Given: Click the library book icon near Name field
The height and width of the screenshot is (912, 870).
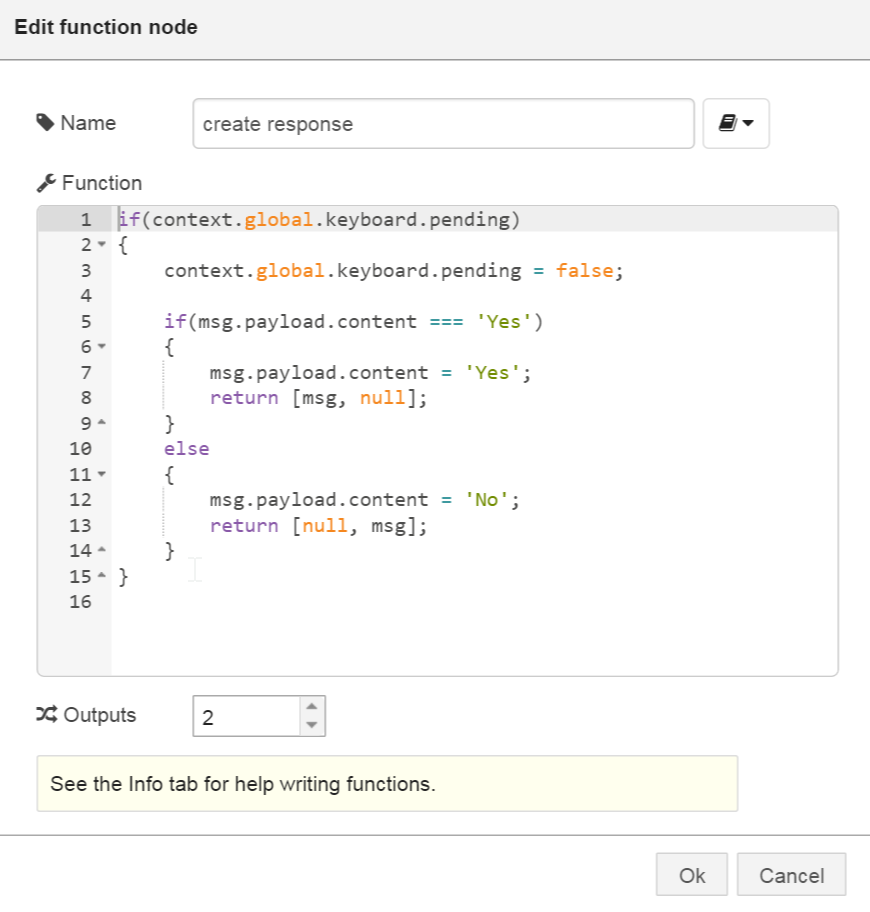Looking at the screenshot, I should (729, 123).
